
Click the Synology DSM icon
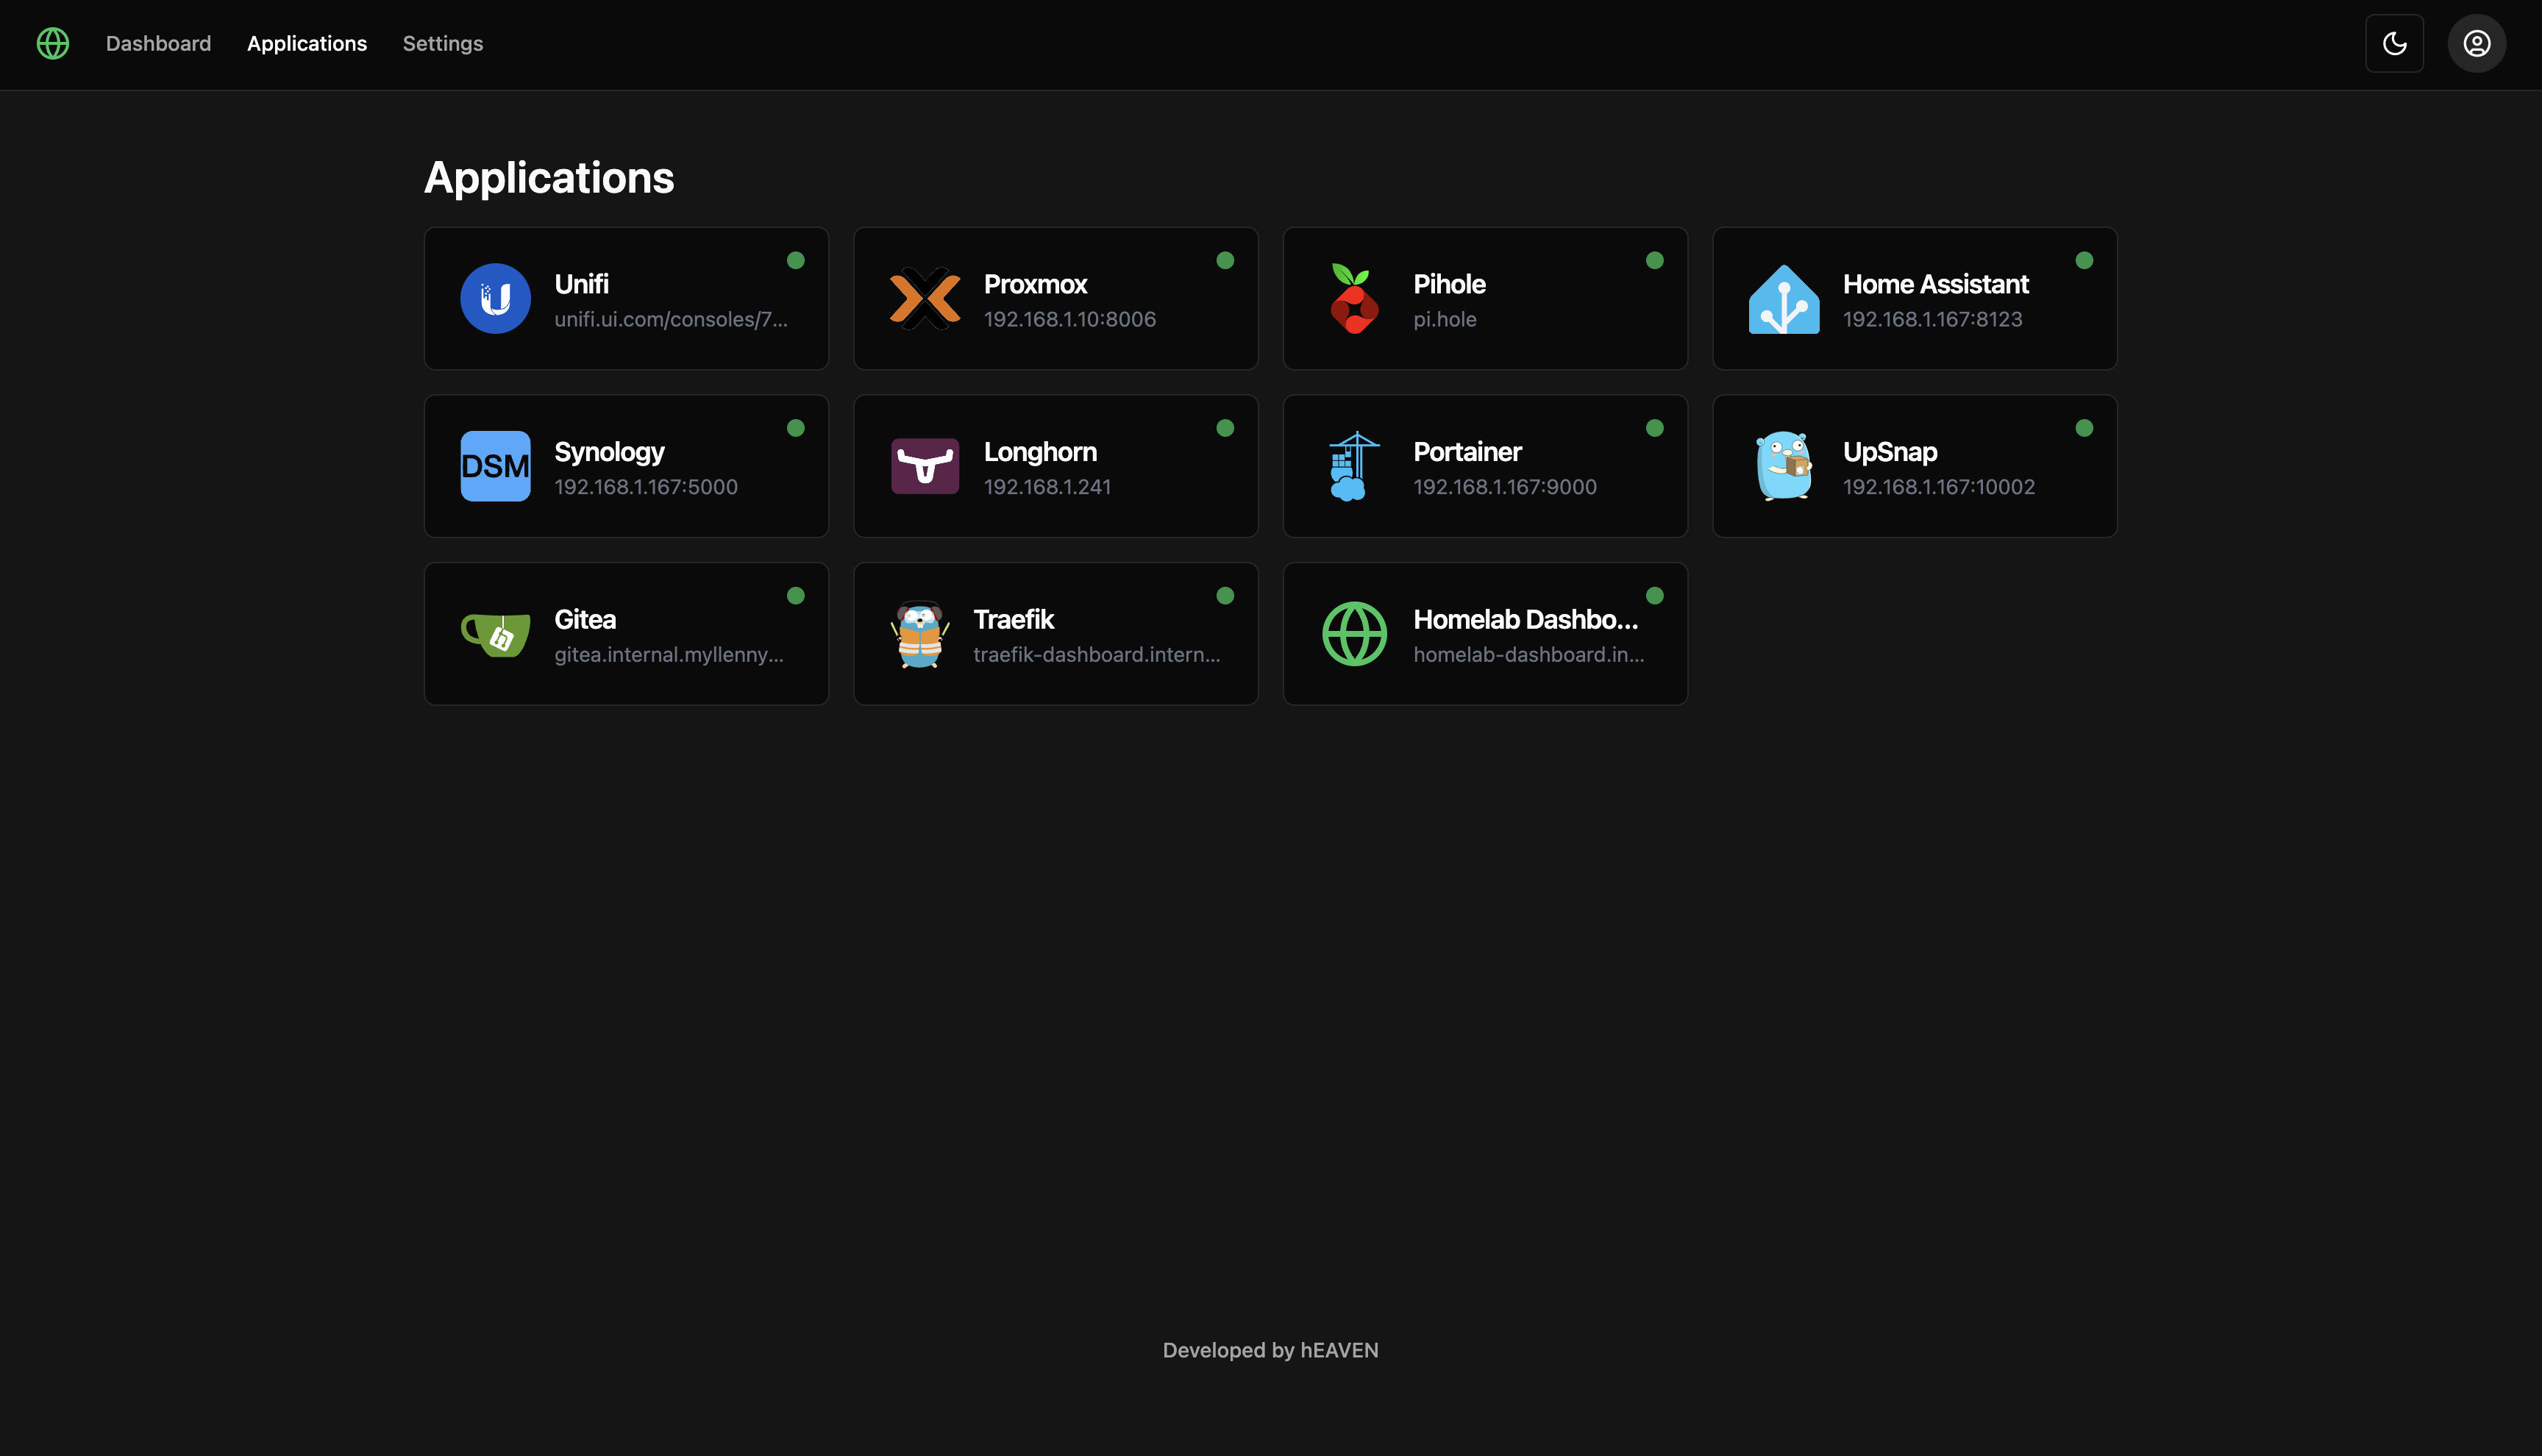pyautogui.click(x=495, y=465)
